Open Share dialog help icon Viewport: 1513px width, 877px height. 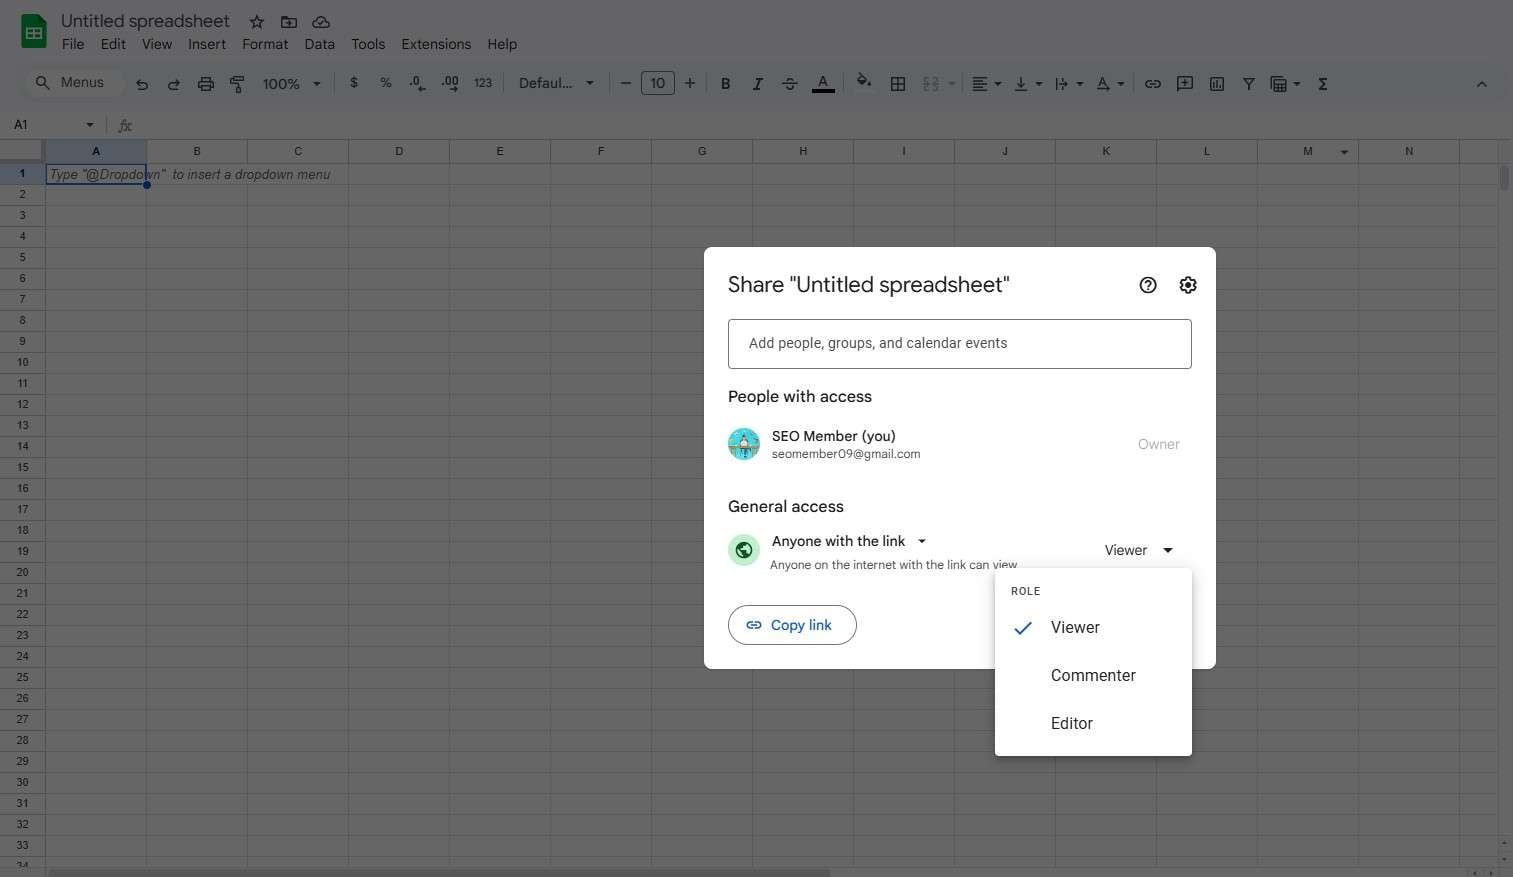click(1148, 285)
